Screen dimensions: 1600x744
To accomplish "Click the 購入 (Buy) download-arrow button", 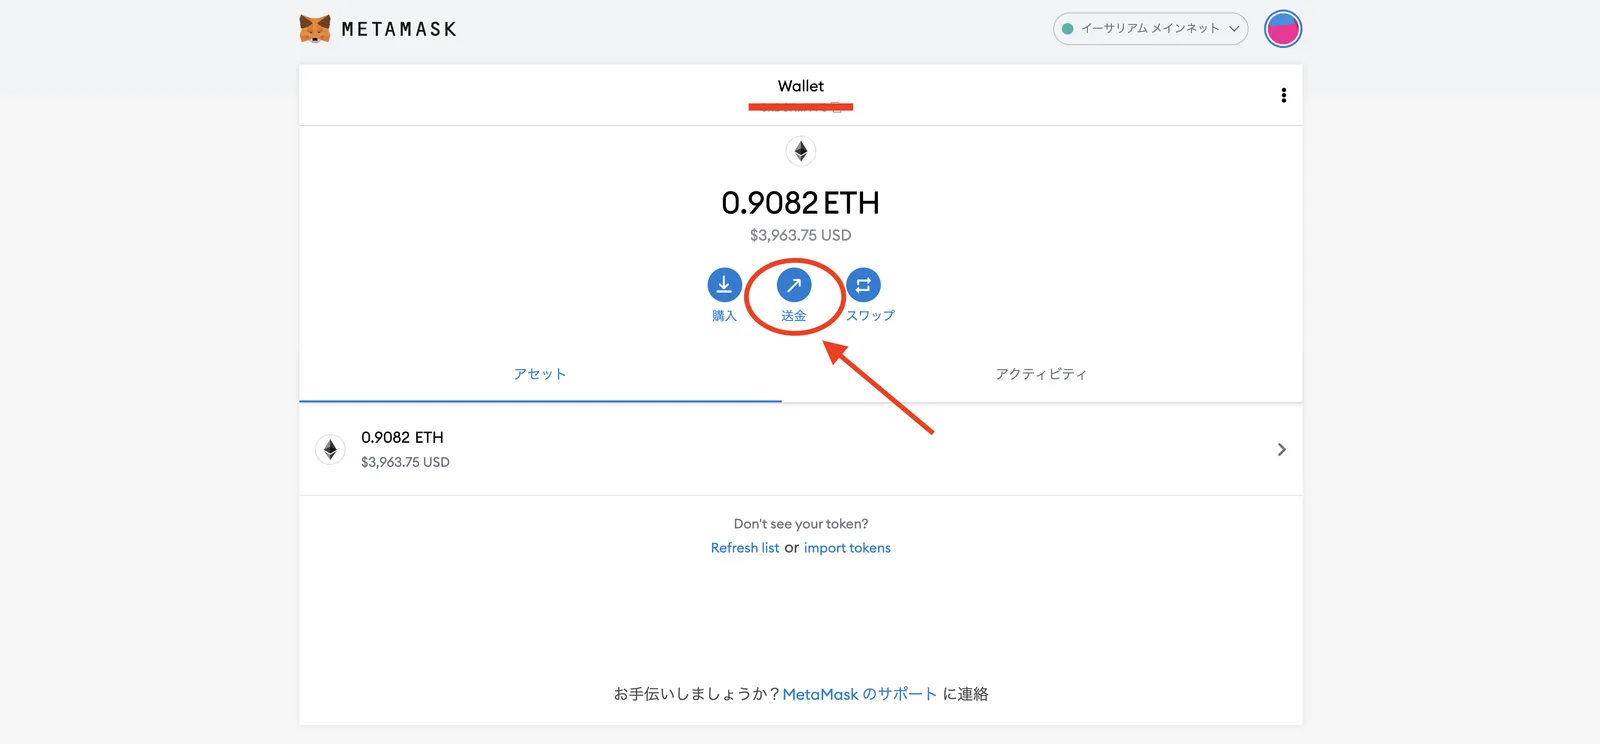I will click(x=724, y=285).
